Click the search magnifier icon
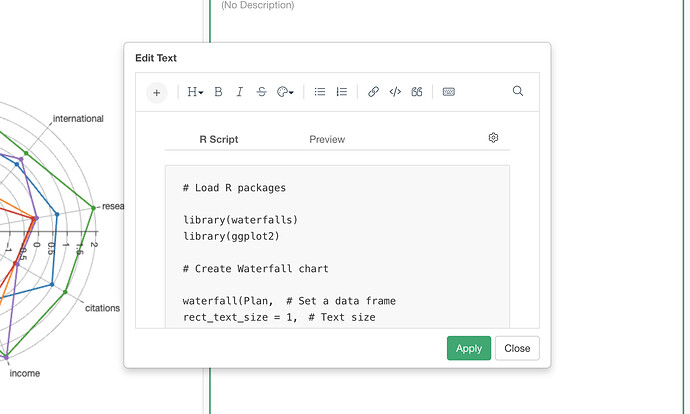This screenshot has width=690, height=414. 518,91
